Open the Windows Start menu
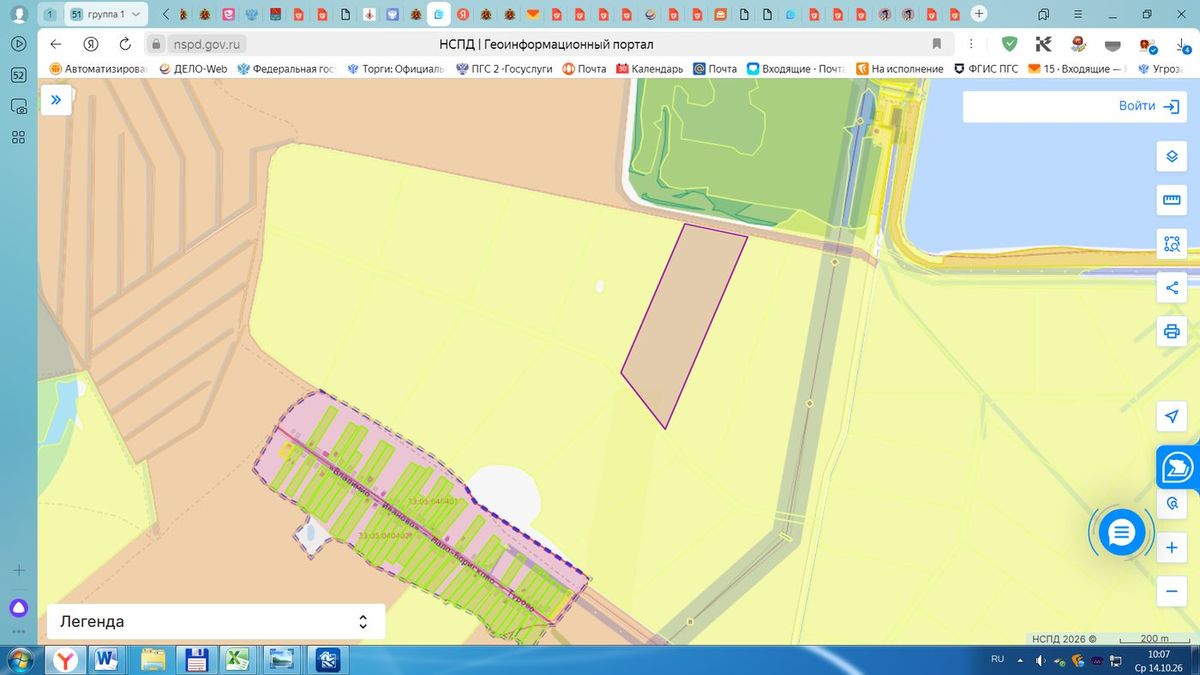This screenshot has height=675, width=1200. 20,660
